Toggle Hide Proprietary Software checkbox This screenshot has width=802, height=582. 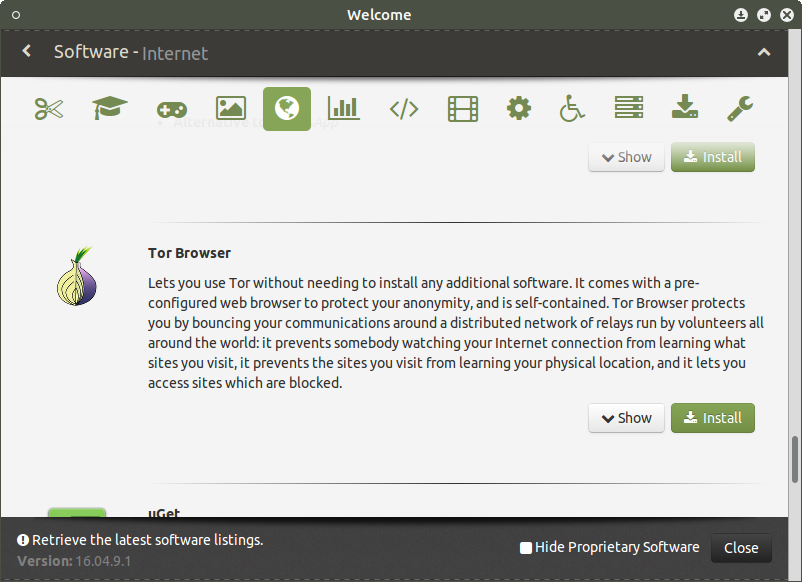tap(526, 548)
